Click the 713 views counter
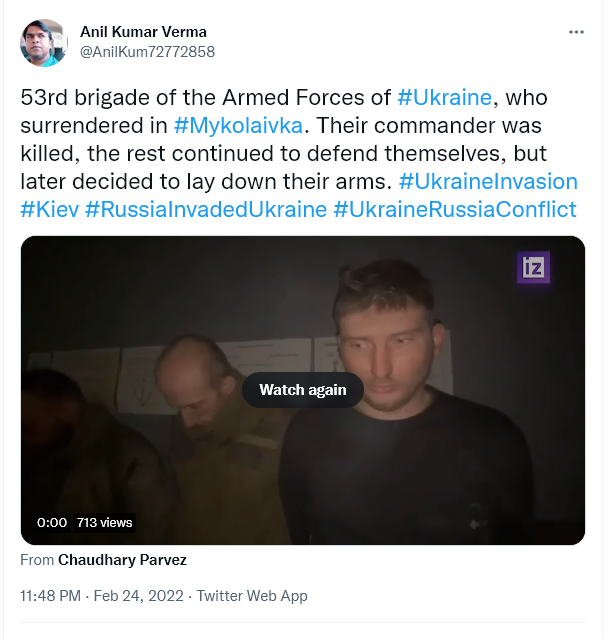The width and height of the screenshot is (609, 639). coord(104,522)
